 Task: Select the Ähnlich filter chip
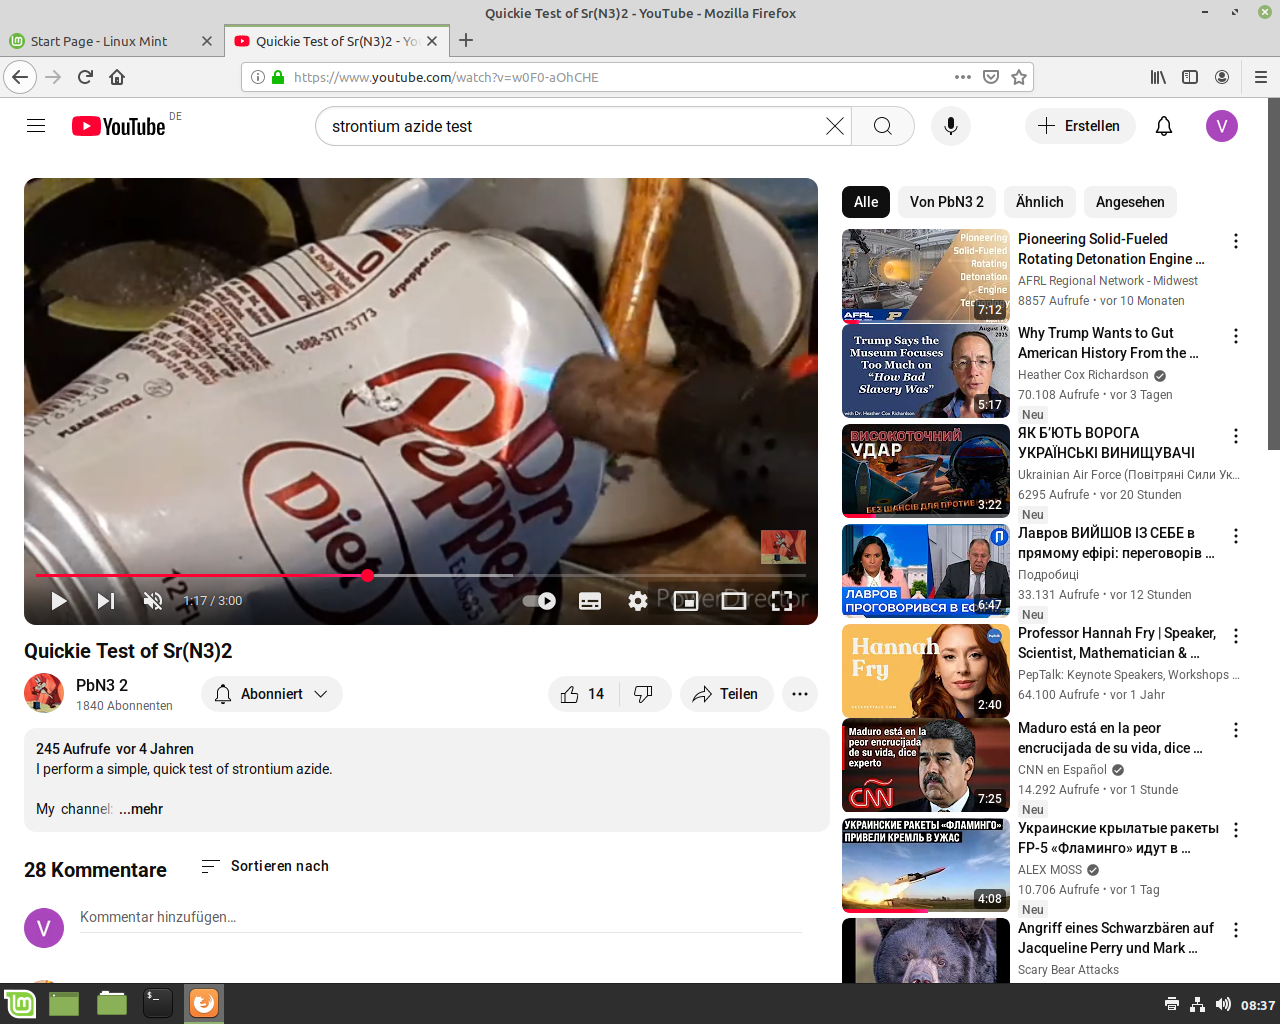pyautogui.click(x=1040, y=202)
